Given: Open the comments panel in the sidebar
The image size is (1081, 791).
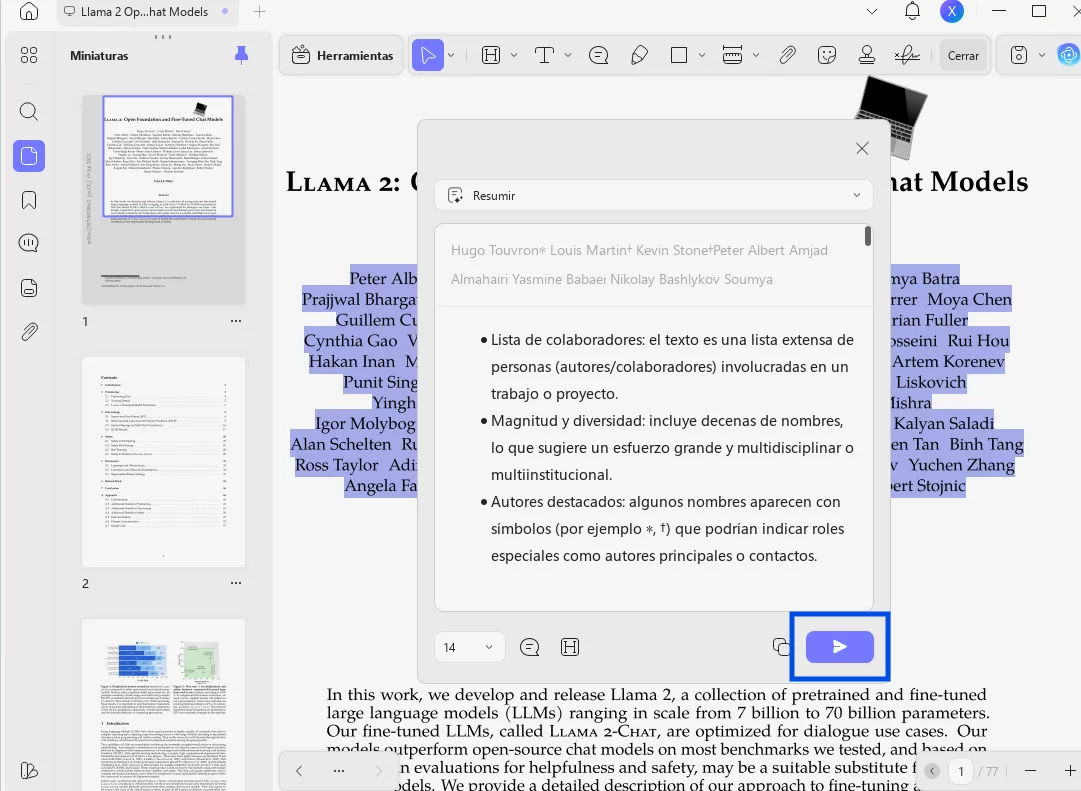Looking at the screenshot, I should coord(29,243).
